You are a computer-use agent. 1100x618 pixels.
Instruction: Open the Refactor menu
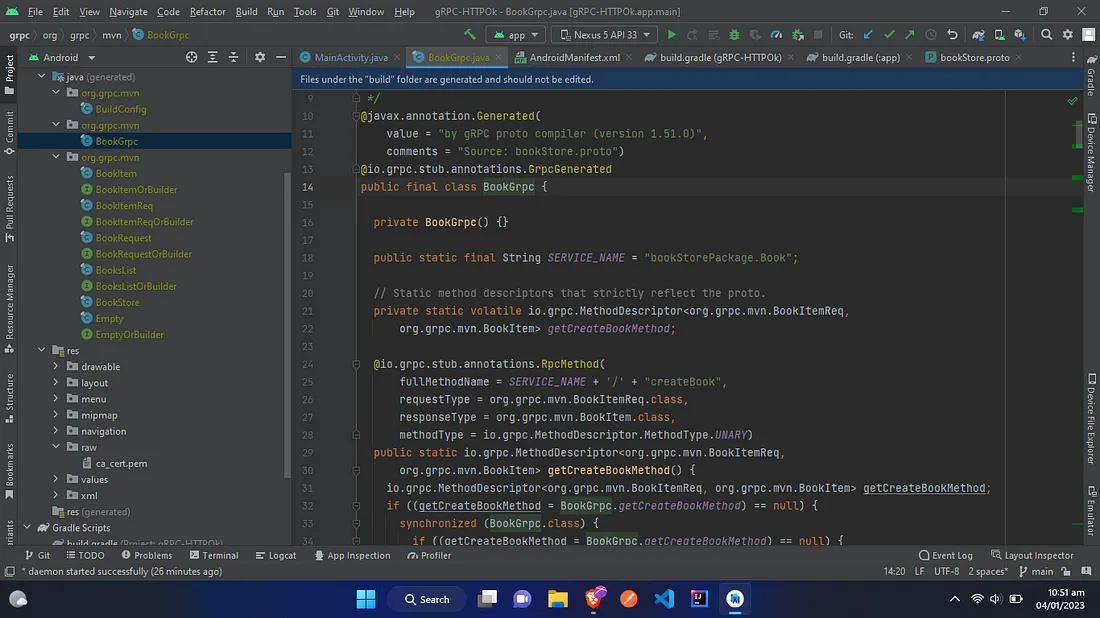pos(207,12)
